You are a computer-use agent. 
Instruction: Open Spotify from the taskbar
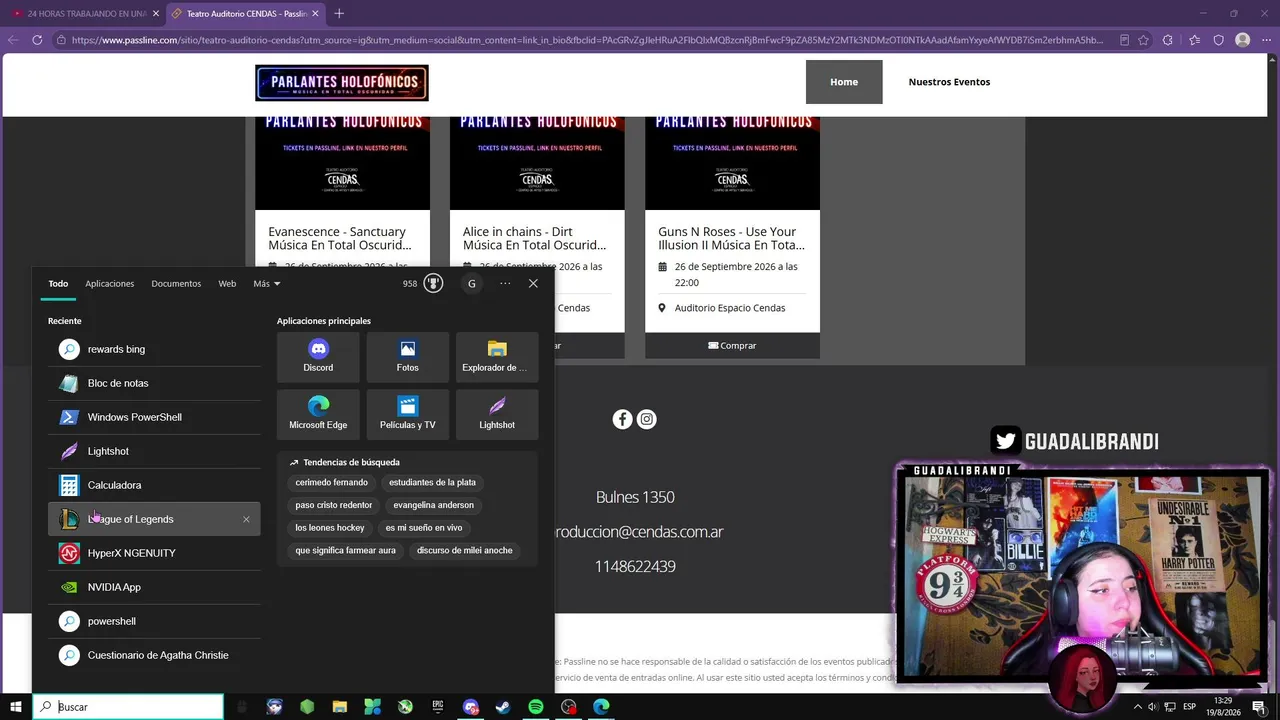(x=536, y=707)
